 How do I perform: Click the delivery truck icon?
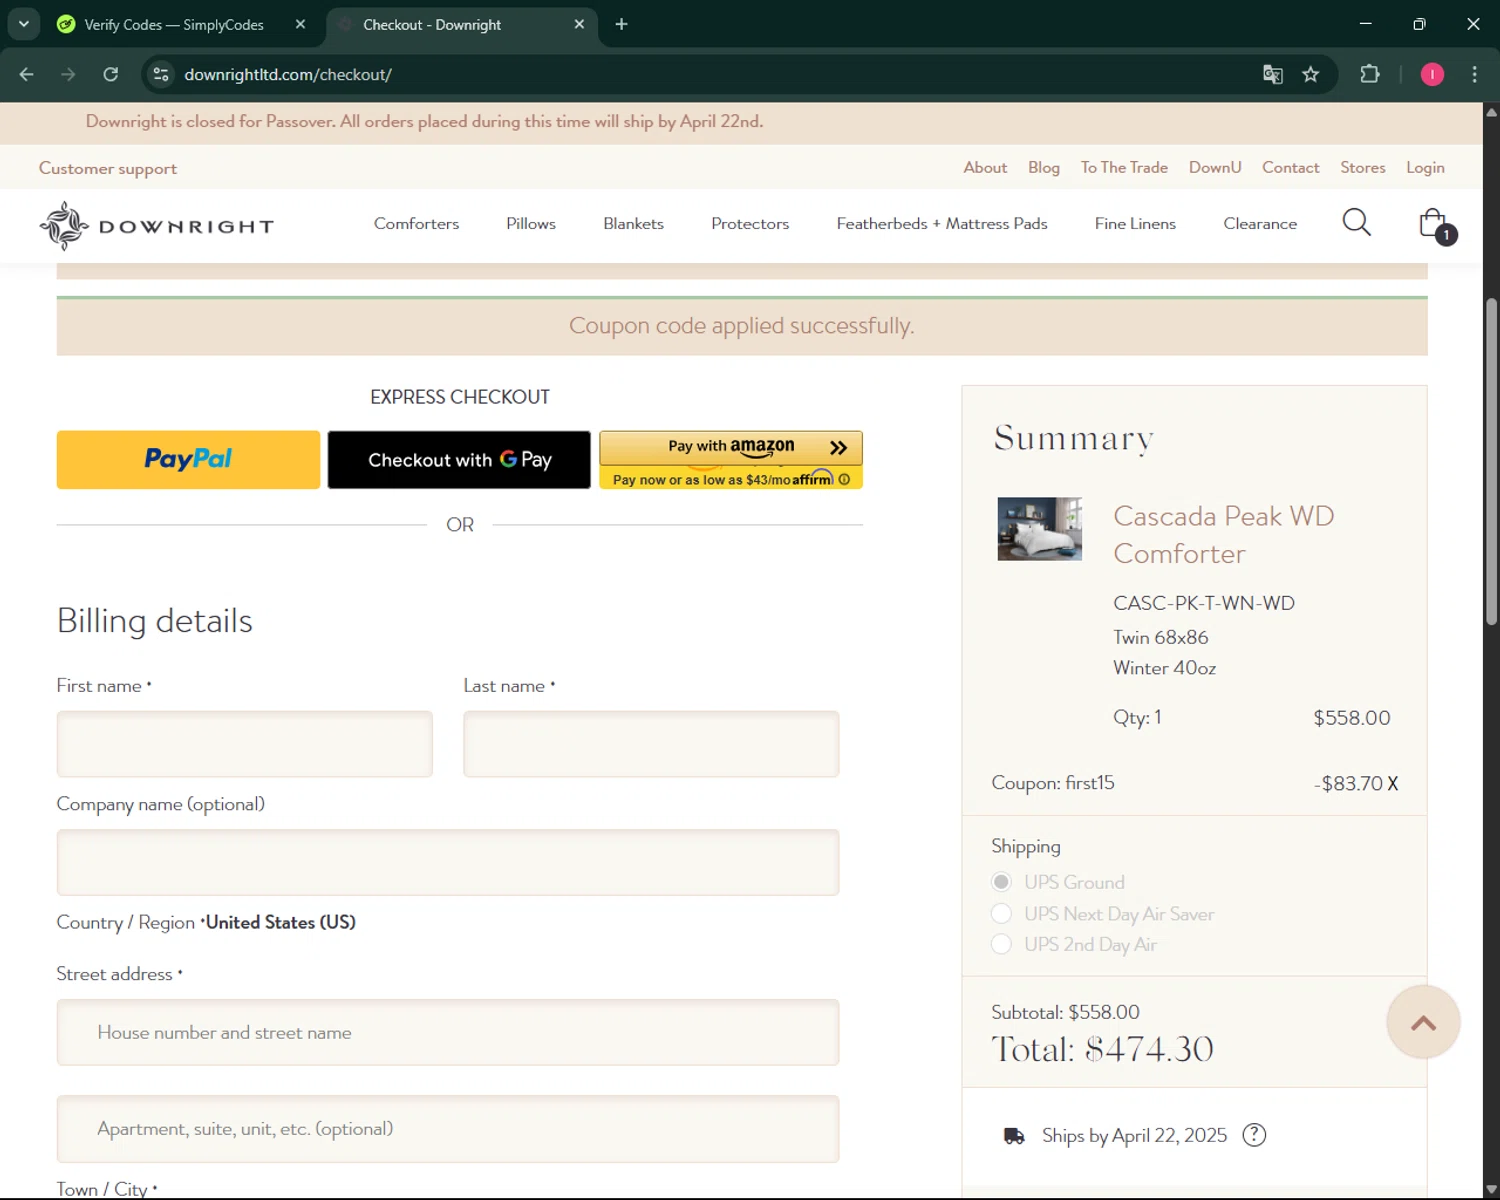[x=1014, y=1136]
